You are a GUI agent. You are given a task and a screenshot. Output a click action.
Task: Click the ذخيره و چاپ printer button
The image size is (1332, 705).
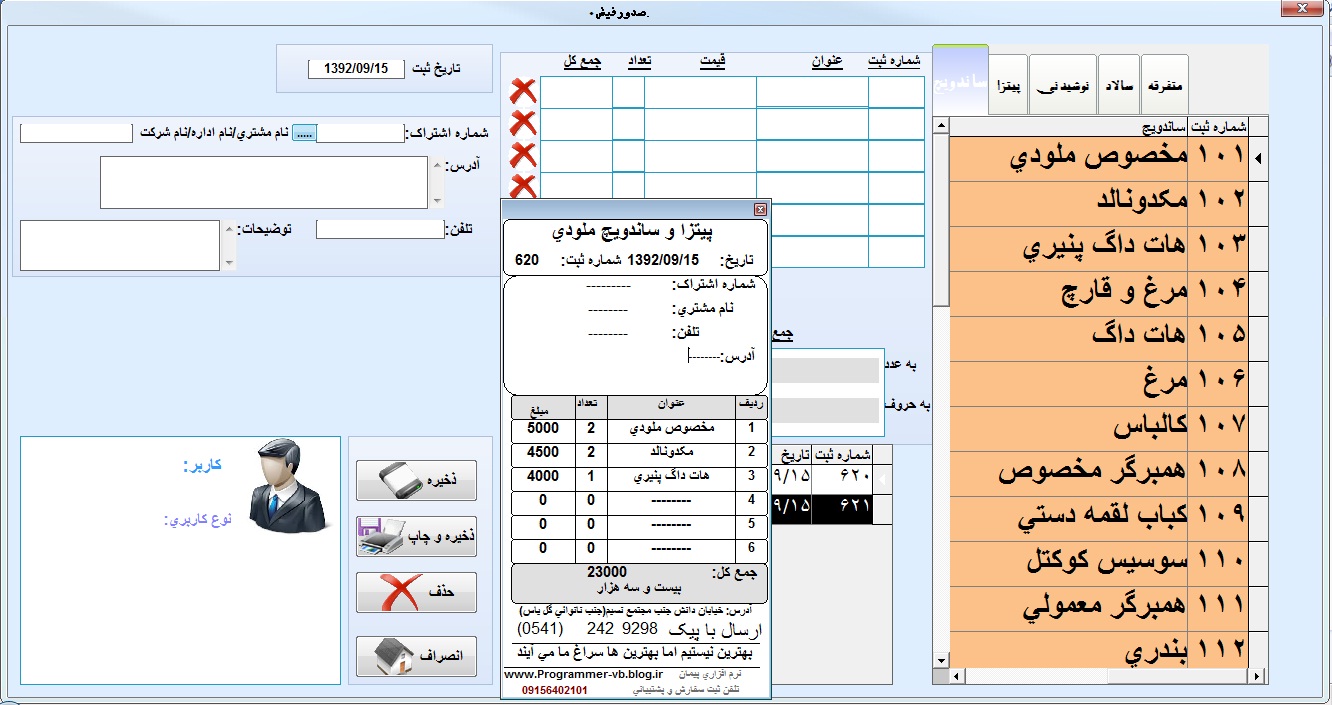[x=416, y=537]
